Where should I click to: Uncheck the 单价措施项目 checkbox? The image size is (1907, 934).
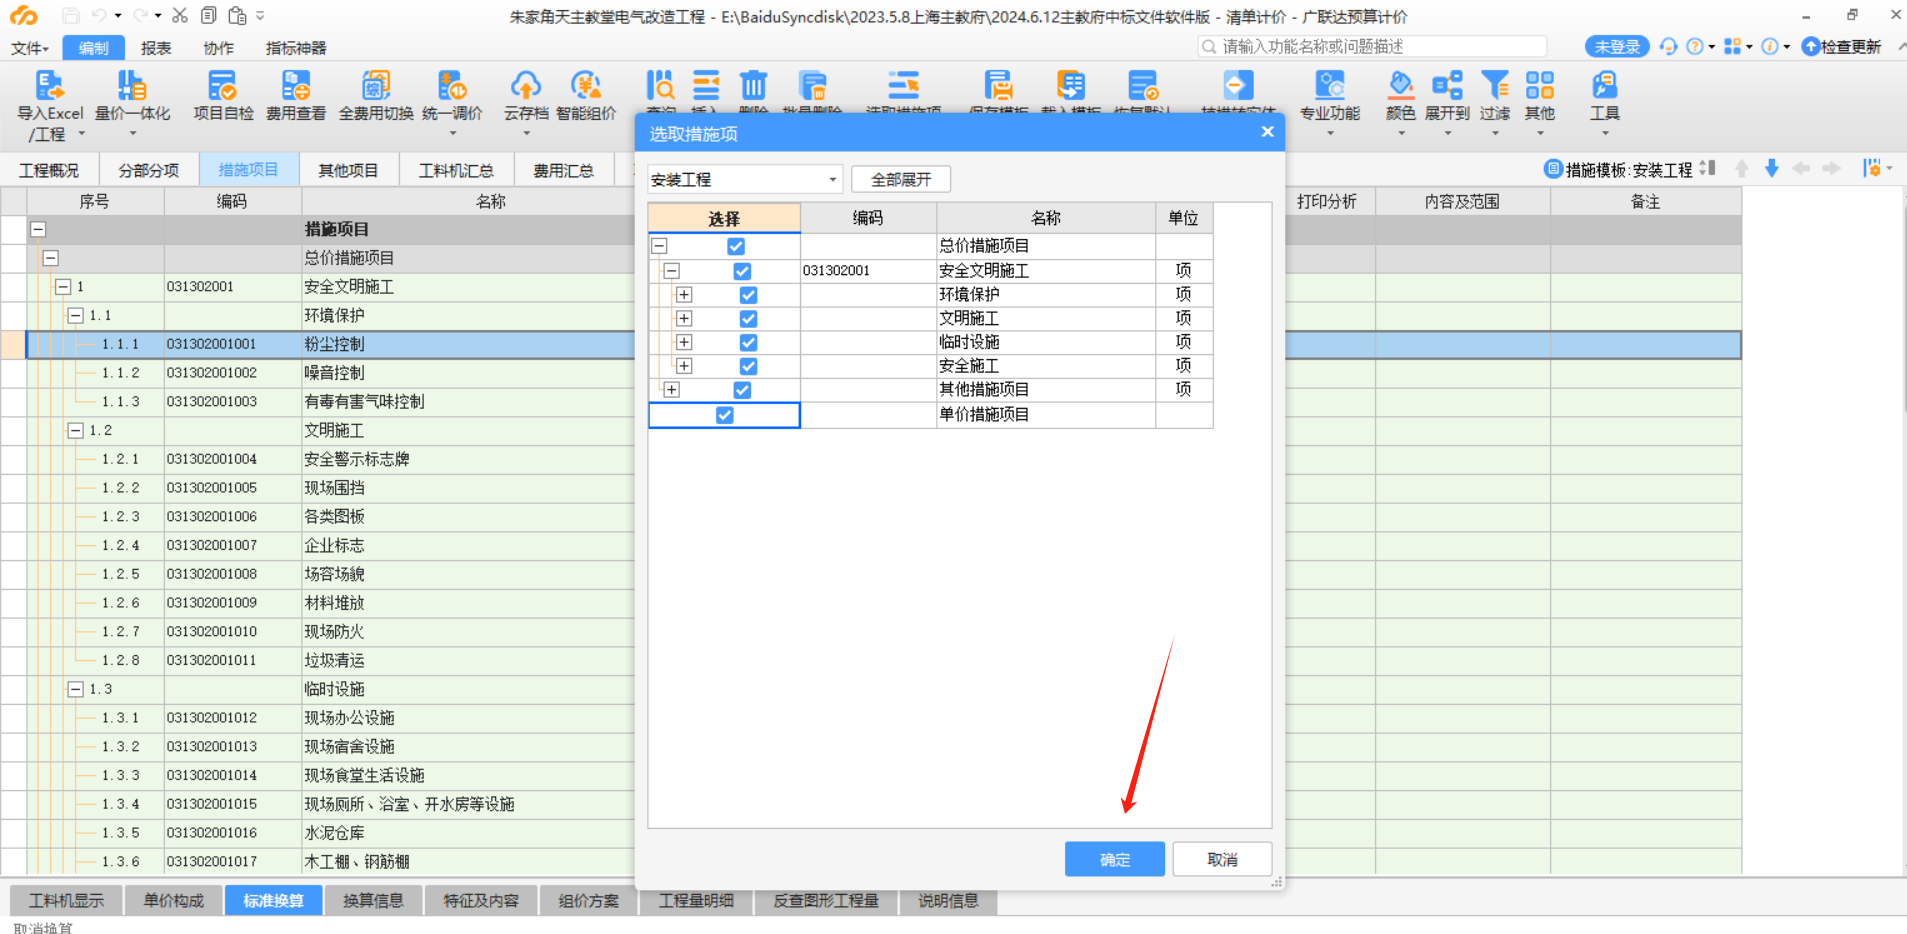pyautogui.click(x=725, y=415)
